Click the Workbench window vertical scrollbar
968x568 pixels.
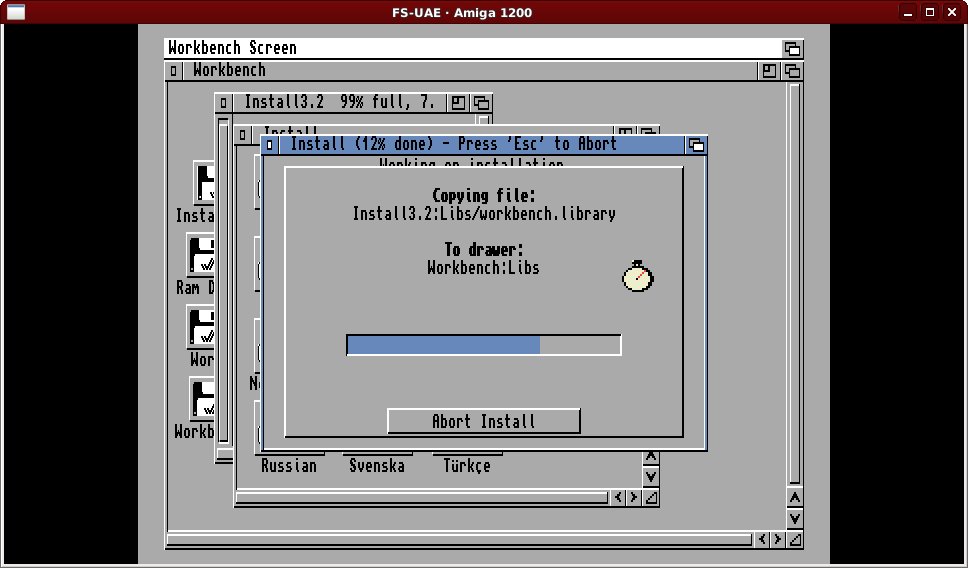[795, 284]
